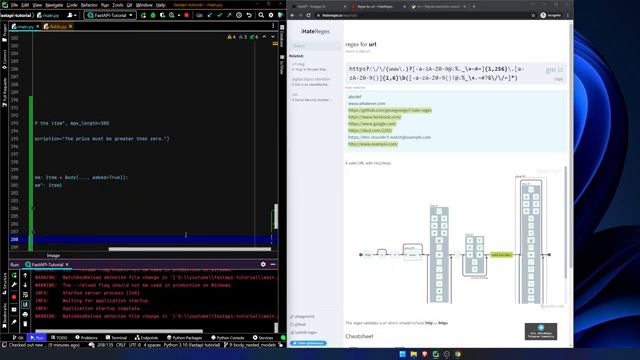Viewport: 640px width, 360px height.
Task: Open the File menu in PyCharm
Action: 14,5
